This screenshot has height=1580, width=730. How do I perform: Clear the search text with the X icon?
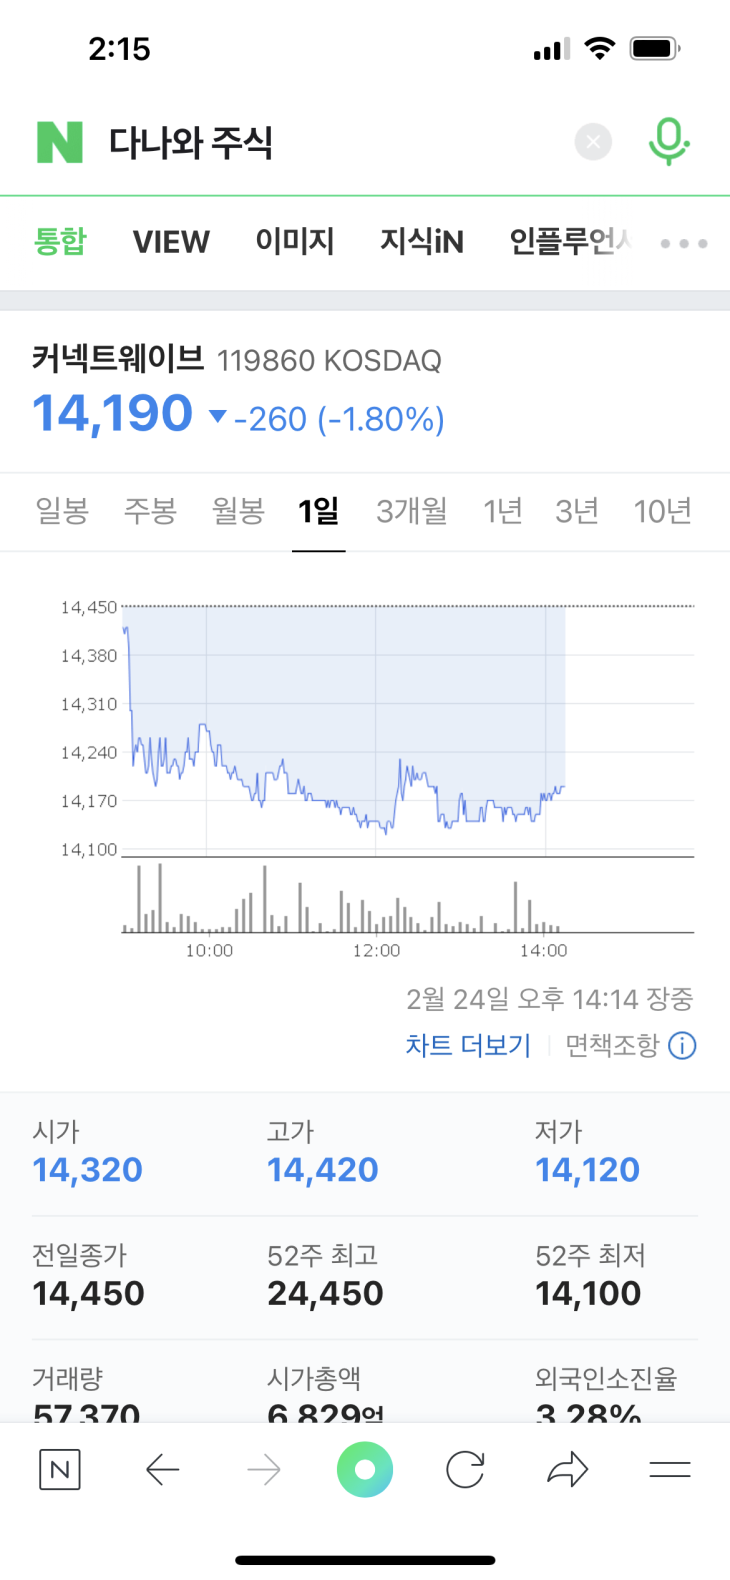coord(593,142)
